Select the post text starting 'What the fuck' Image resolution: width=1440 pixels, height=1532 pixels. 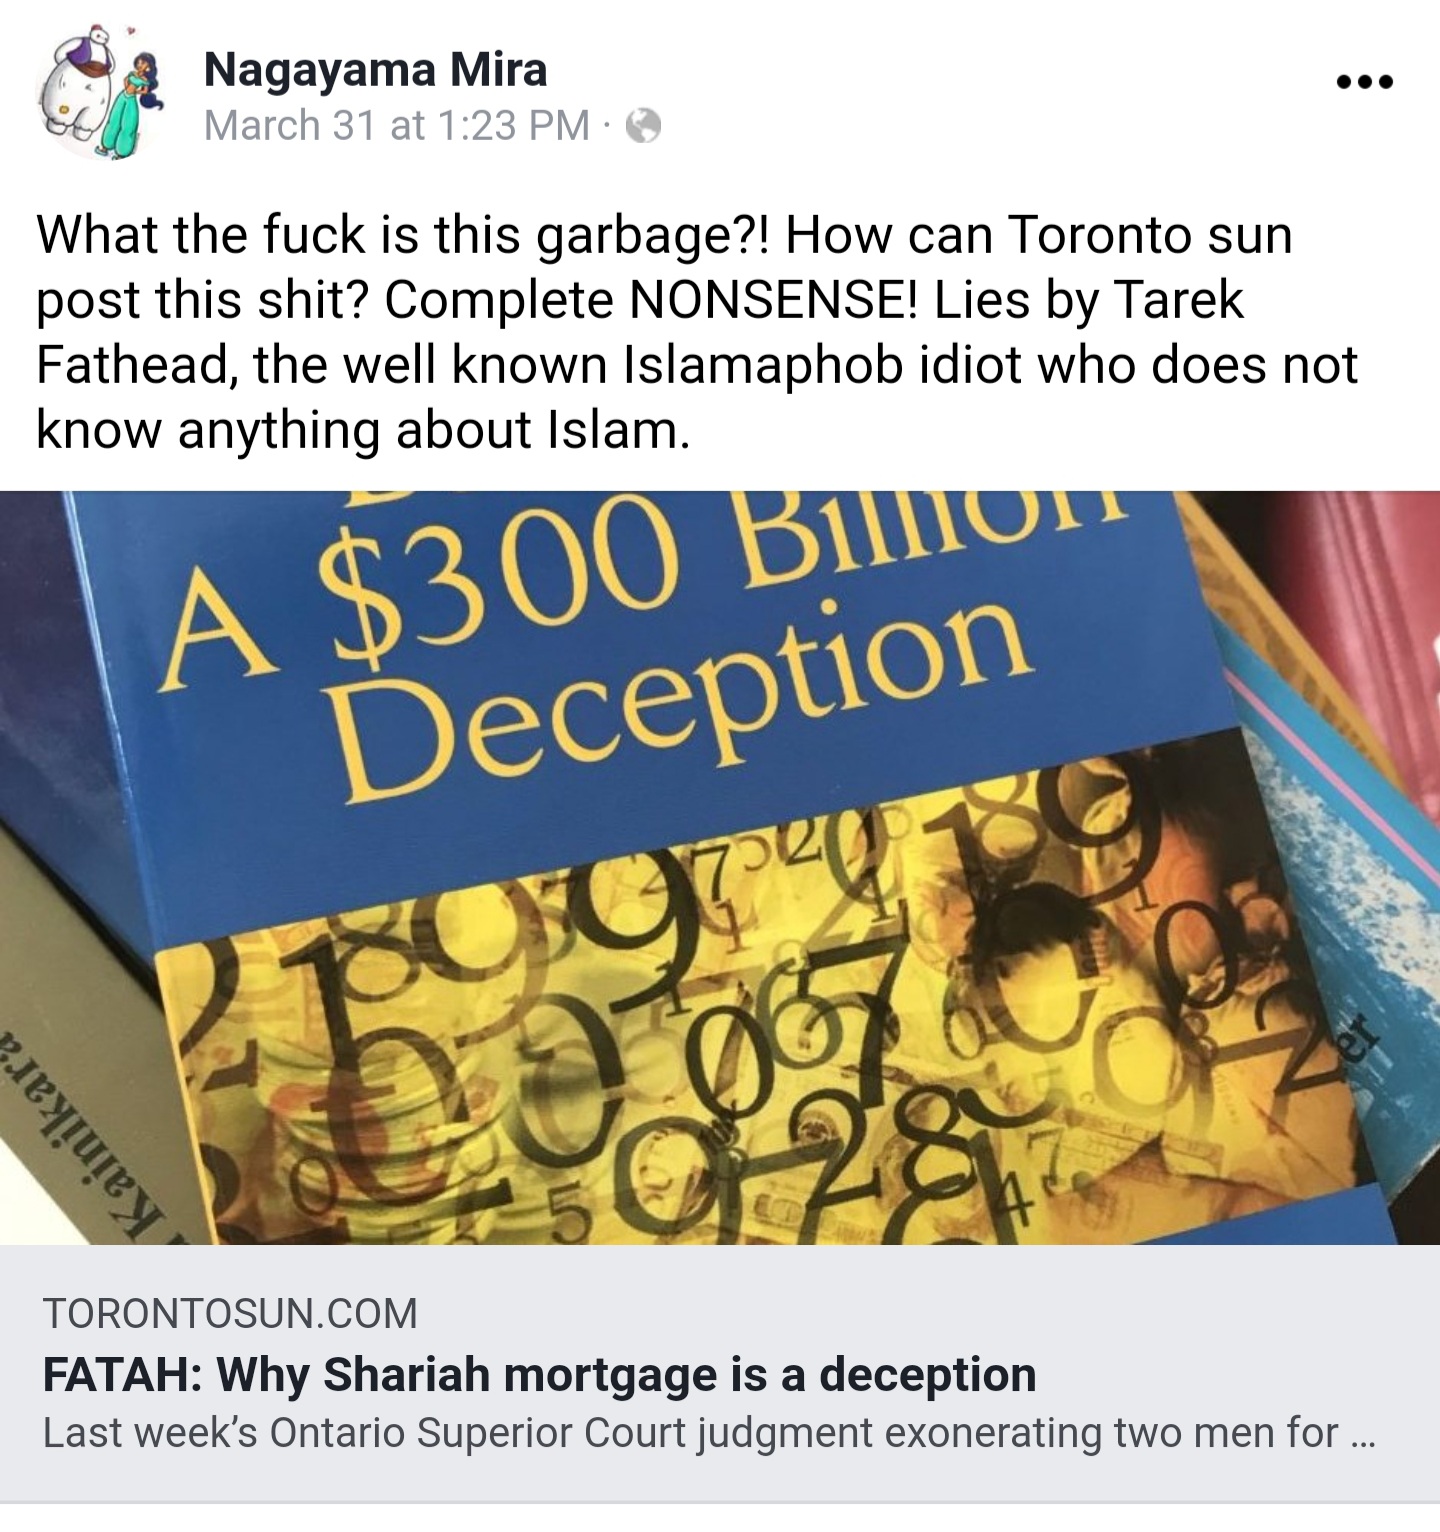[697, 332]
